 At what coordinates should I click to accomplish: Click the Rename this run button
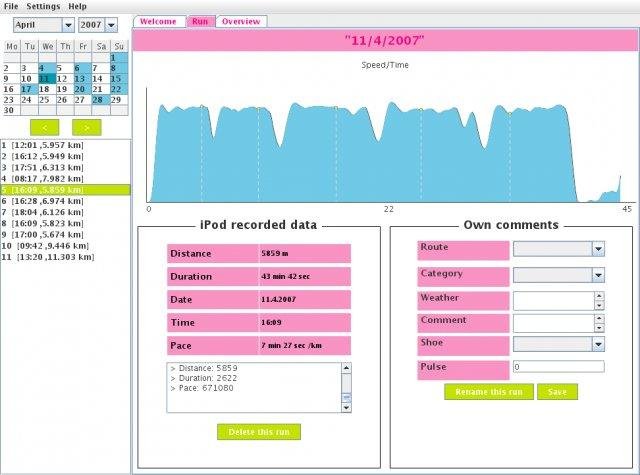tap(489, 392)
